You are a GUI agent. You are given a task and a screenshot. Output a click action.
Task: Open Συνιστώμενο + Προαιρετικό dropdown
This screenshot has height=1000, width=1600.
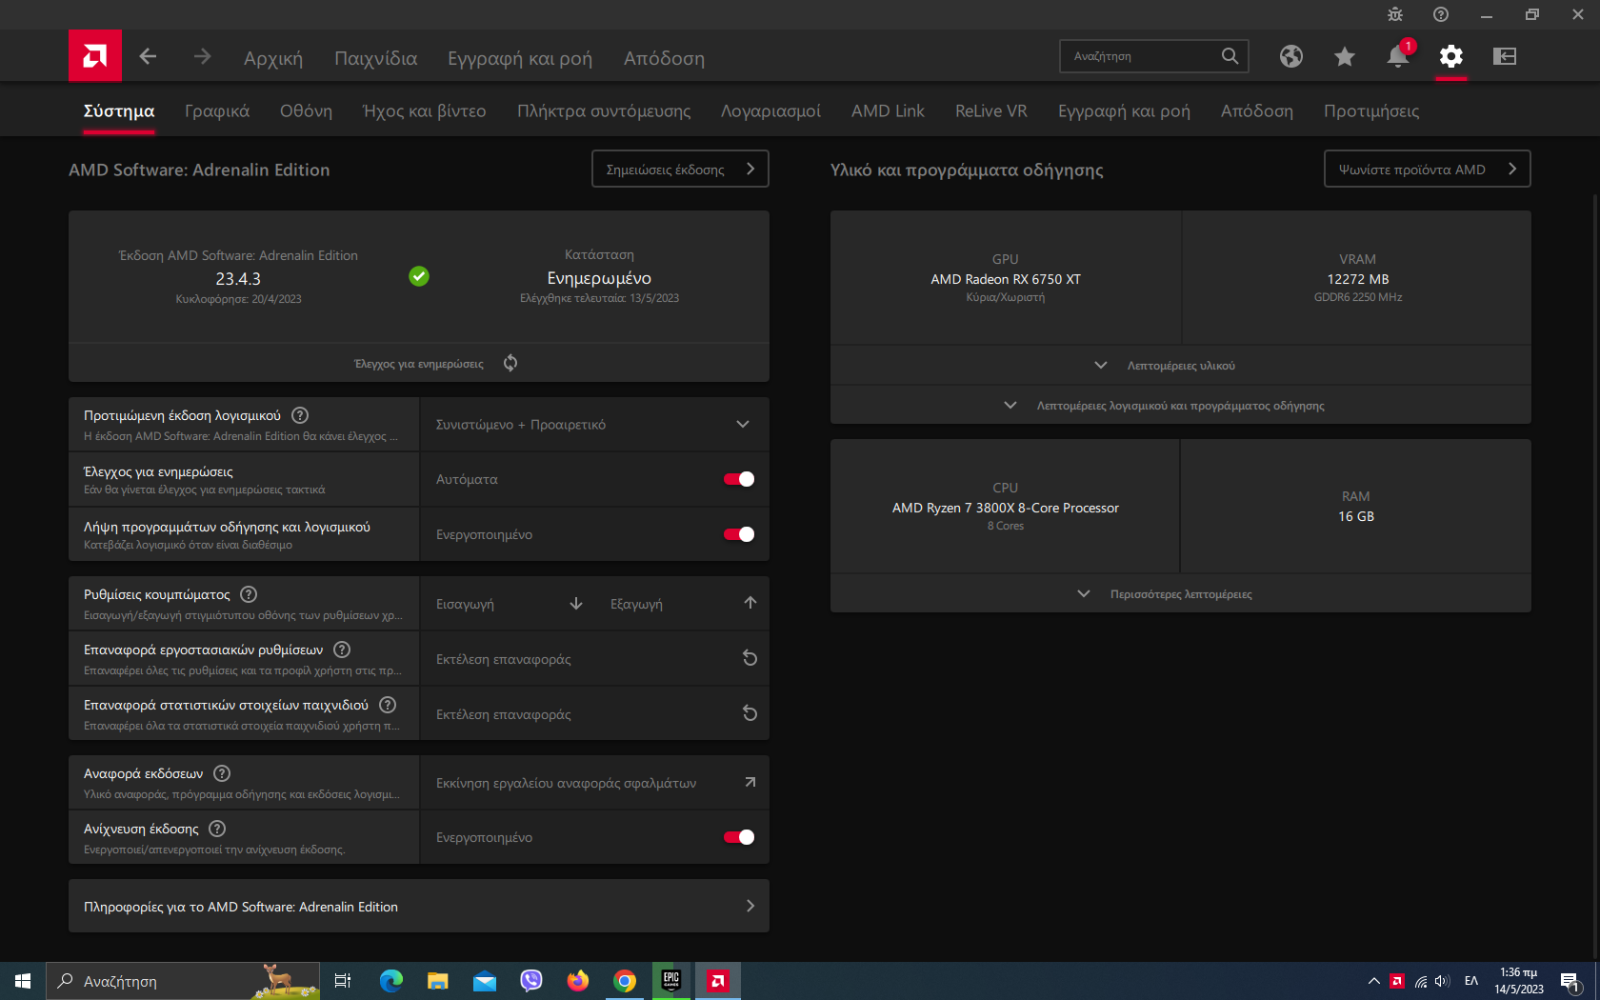point(594,424)
